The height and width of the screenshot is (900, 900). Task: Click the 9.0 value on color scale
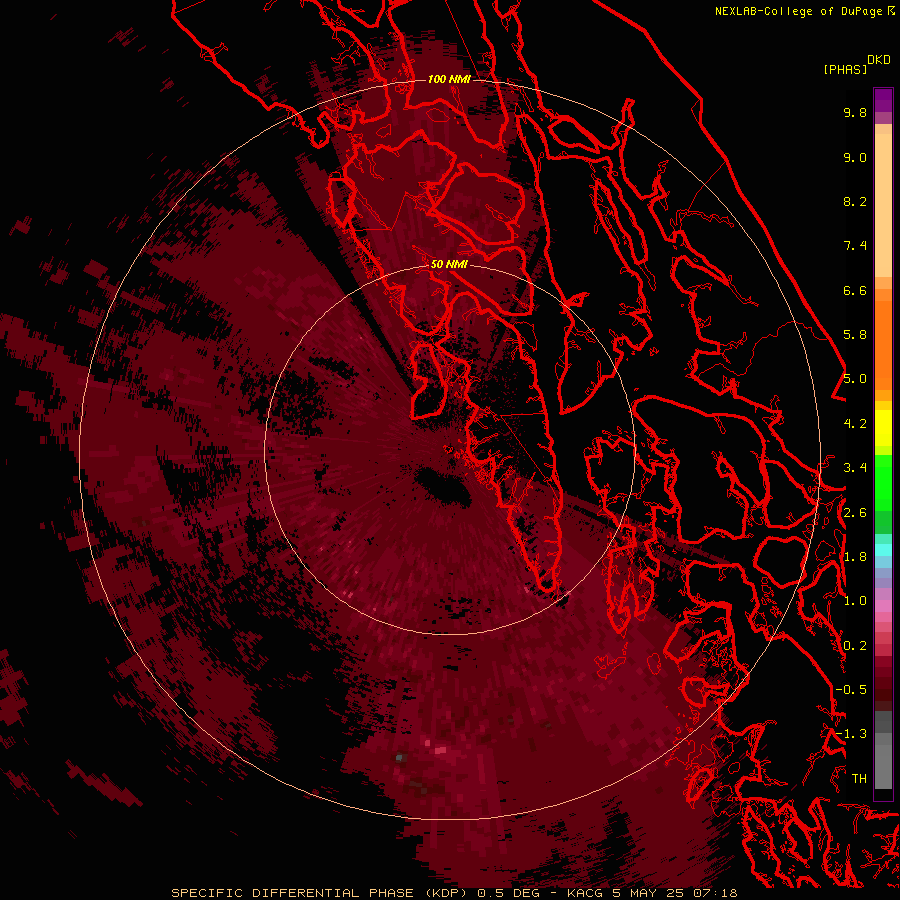coord(855,157)
